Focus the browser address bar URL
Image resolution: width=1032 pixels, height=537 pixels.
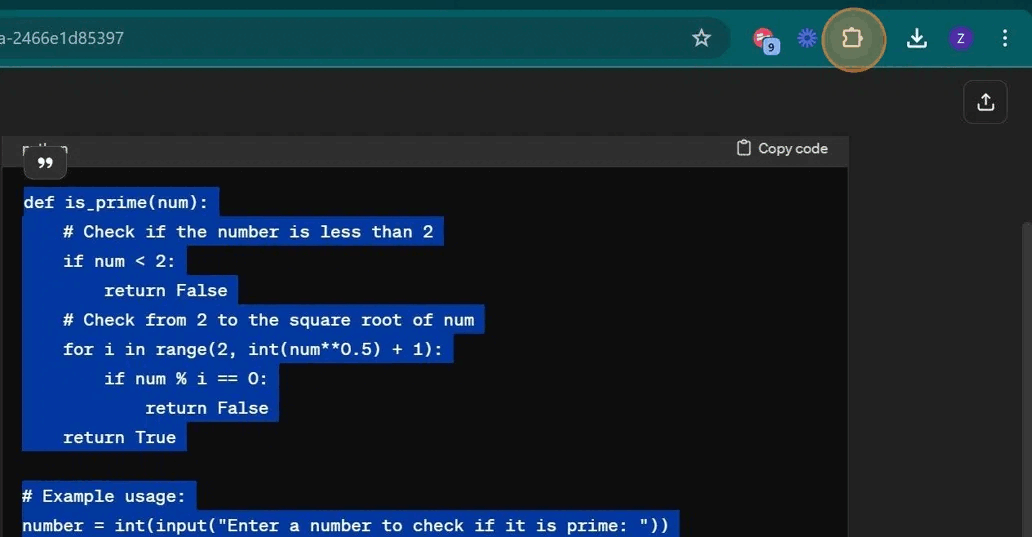coord(300,38)
